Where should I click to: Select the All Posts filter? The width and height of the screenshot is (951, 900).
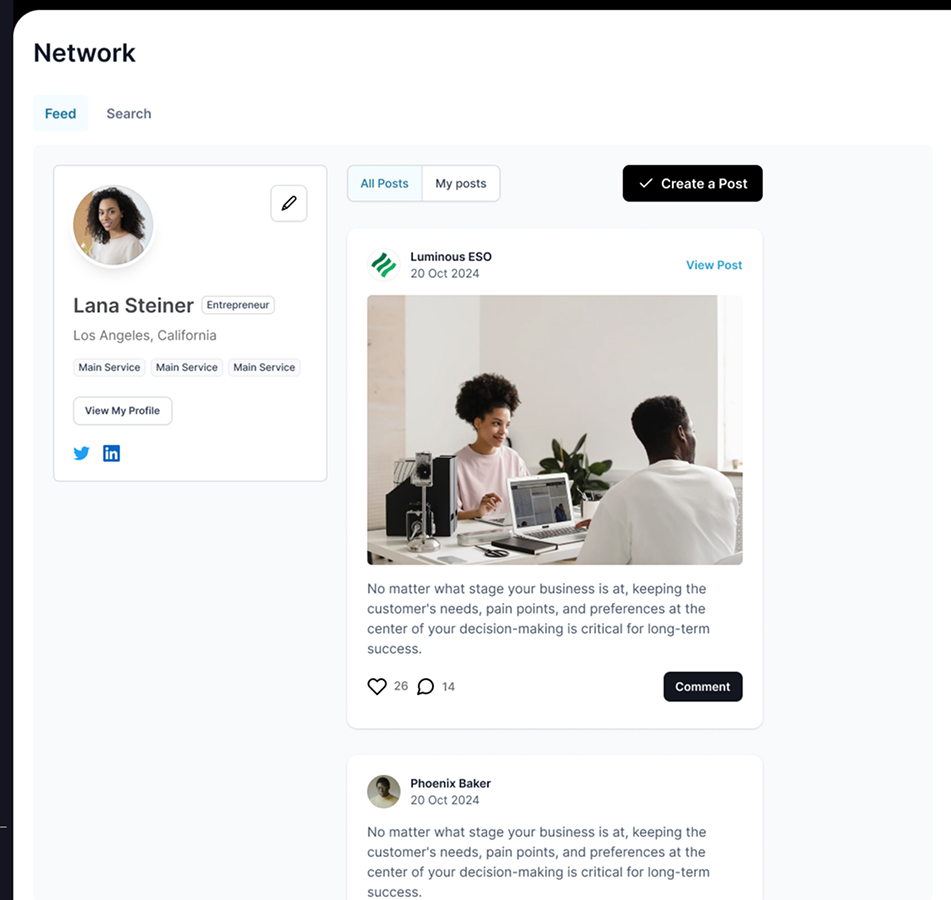pos(385,183)
